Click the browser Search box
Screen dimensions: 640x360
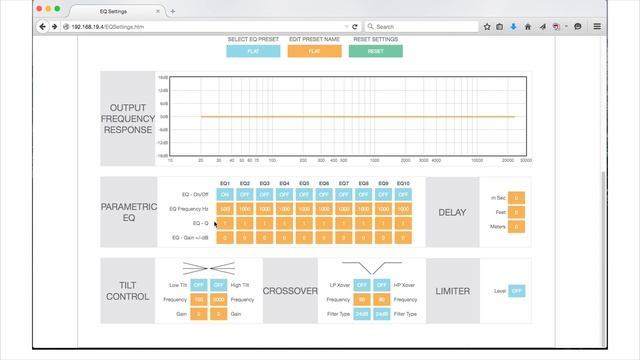point(422,27)
